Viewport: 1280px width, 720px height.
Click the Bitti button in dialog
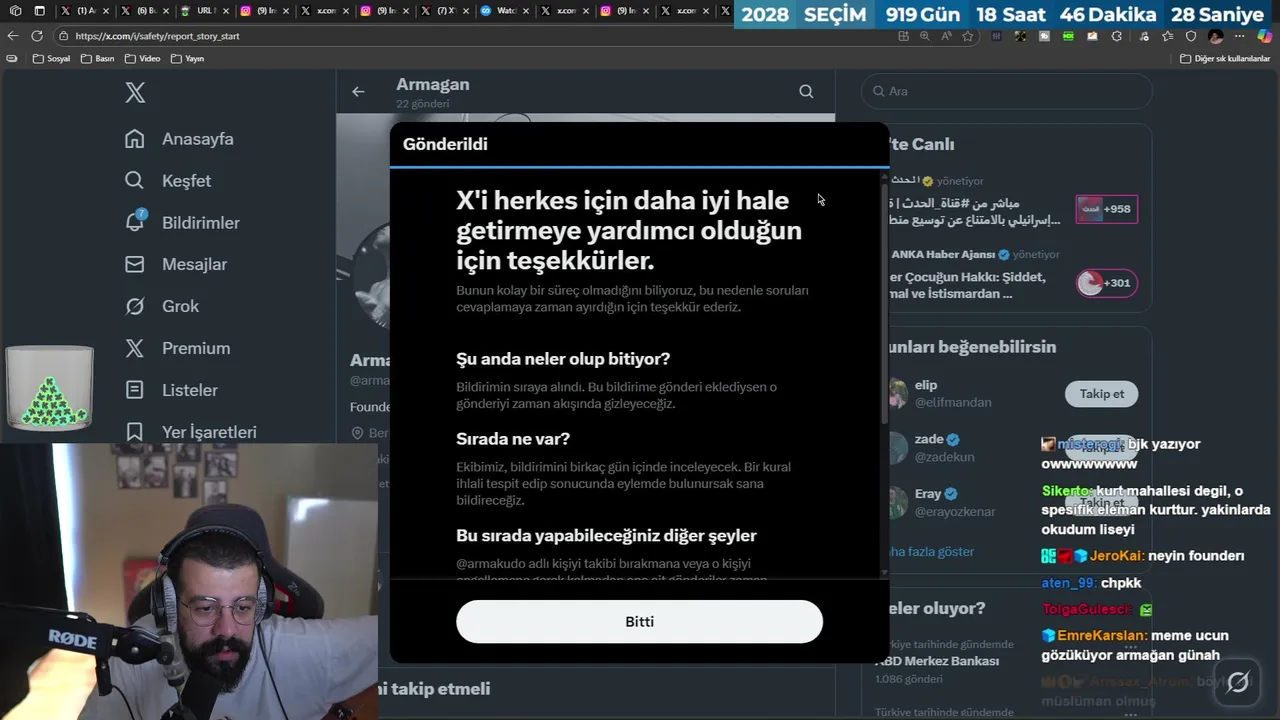[639, 621]
